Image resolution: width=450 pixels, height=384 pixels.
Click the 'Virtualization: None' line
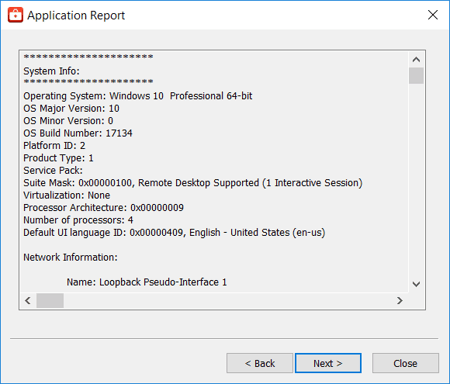(x=67, y=195)
